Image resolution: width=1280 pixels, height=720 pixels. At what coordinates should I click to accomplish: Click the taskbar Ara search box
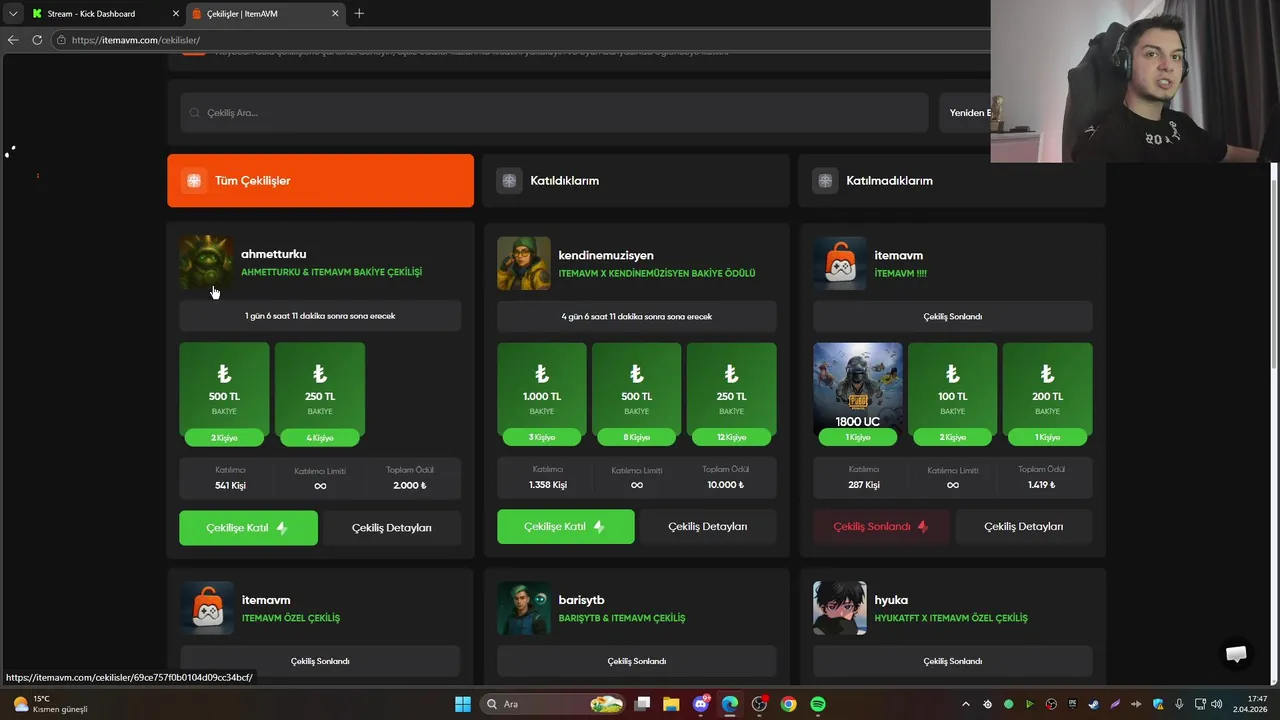552,704
